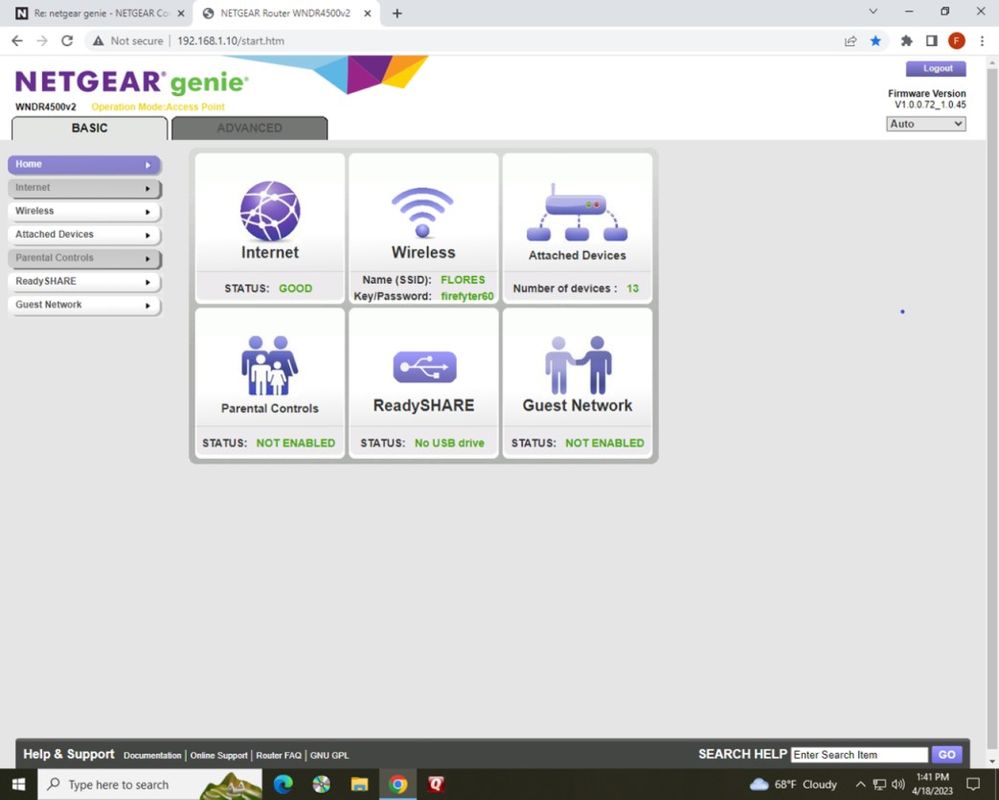Click the ReadySHARE USB icon
Image resolution: width=999 pixels, height=800 pixels.
(422, 365)
